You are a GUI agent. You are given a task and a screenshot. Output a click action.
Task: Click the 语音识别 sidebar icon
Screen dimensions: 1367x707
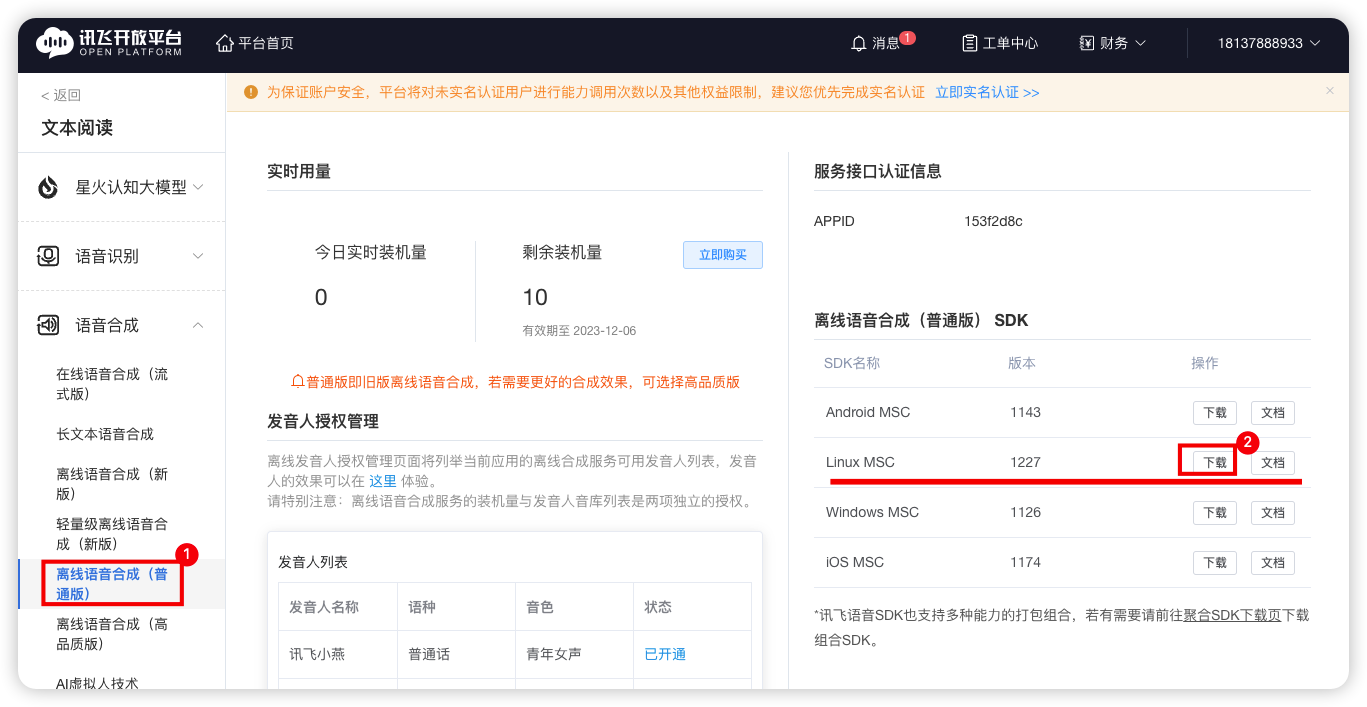pos(48,256)
